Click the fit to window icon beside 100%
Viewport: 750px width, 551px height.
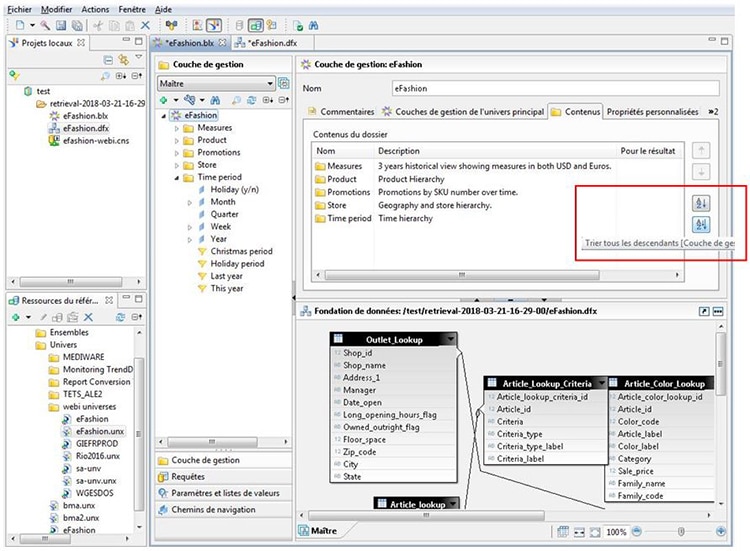(x=595, y=532)
